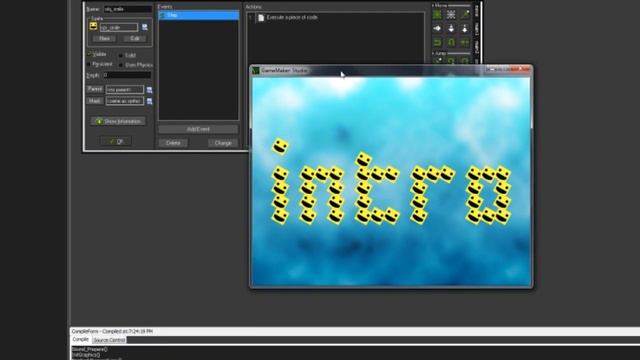Select the Set Gravity action icon
The width and height of the screenshot is (640, 360).
point(465,29)
